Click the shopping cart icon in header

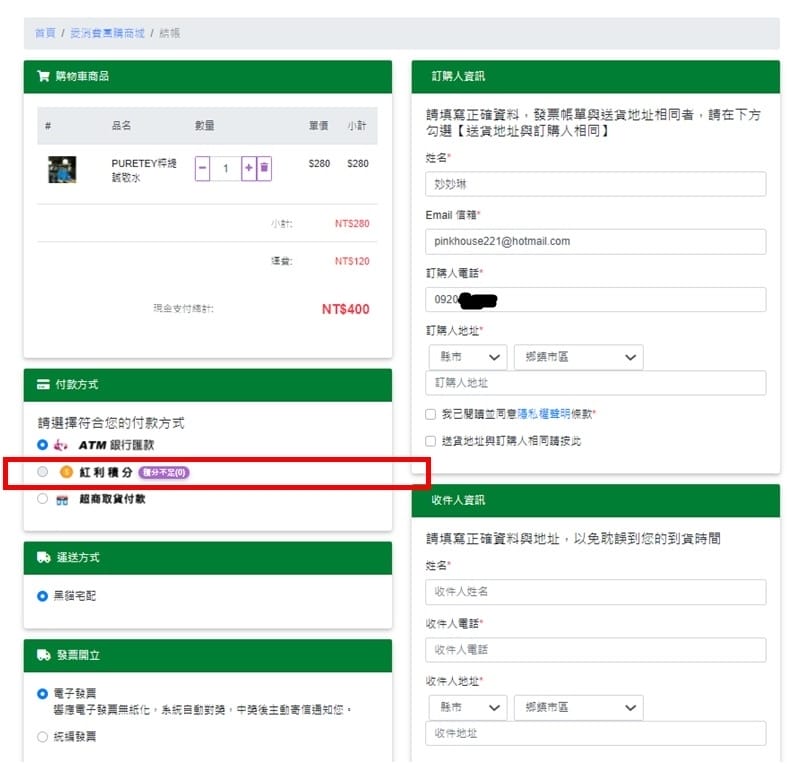pyautogui.click(x=43, y=76)
